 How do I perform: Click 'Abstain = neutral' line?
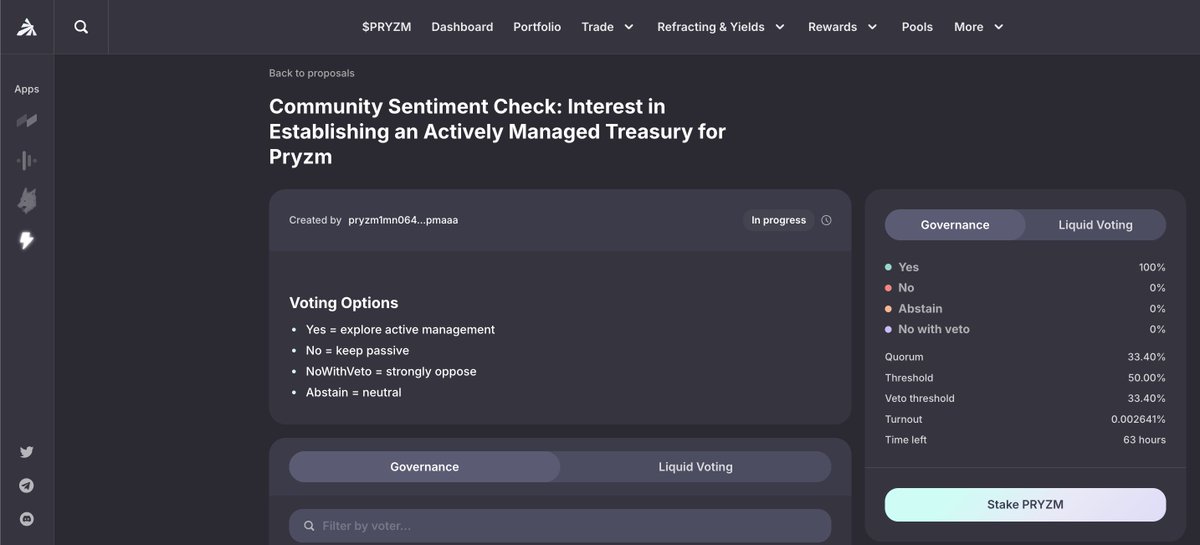point(353,392)
